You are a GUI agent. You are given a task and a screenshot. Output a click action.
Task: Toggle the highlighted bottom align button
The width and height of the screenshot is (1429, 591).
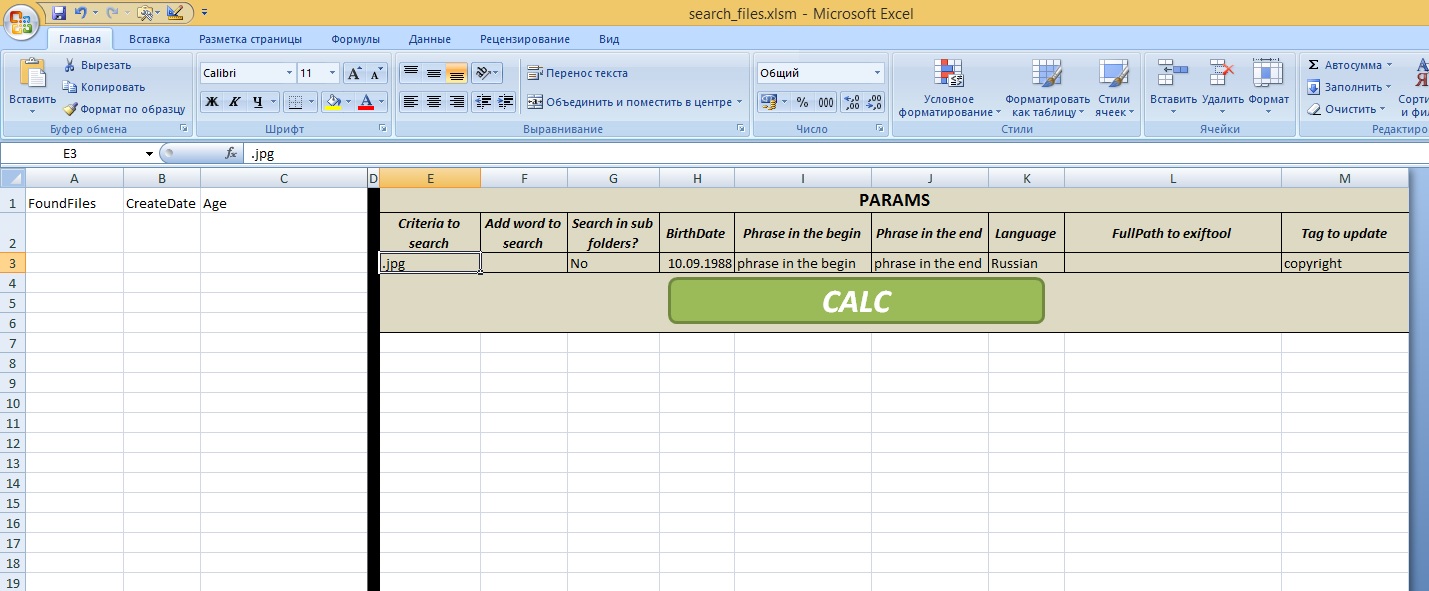tap(456, 73)
